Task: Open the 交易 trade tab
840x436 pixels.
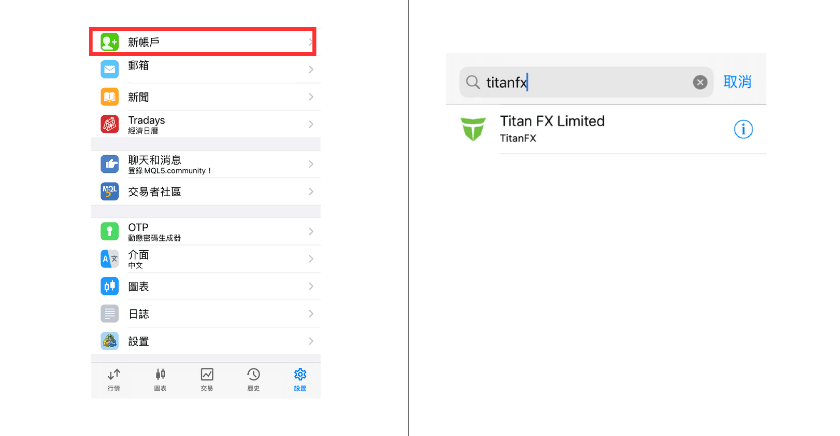Action: (207, 378)
